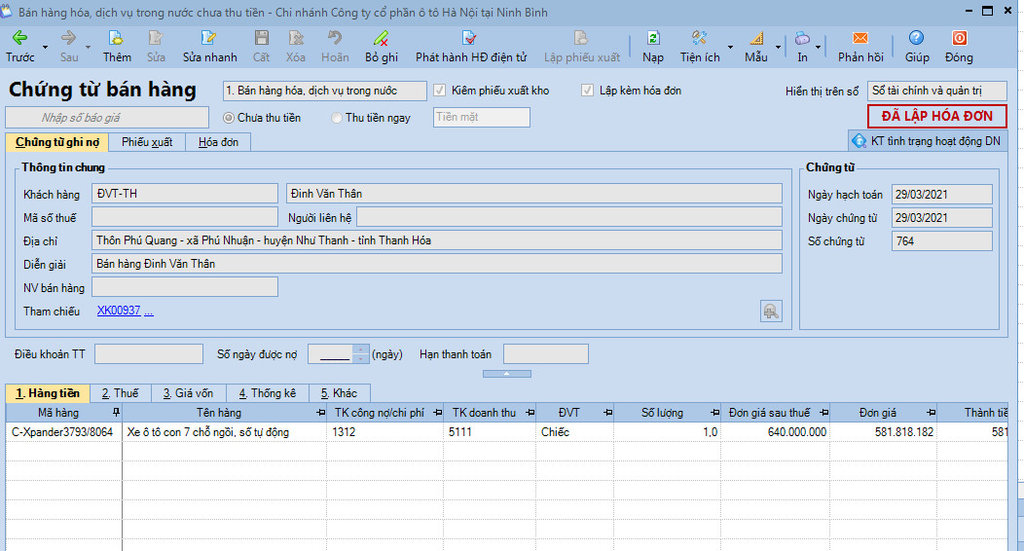Open reference link XK00937
Viewport: 1024px width, 551px height.
coord(118,311)
